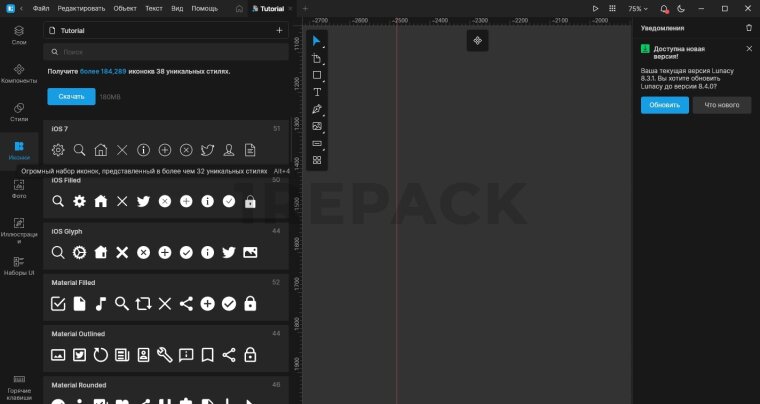This screenshot has width=760, height=404.
Task: Activate the Select arrow tool
Action: coord(317,41)
